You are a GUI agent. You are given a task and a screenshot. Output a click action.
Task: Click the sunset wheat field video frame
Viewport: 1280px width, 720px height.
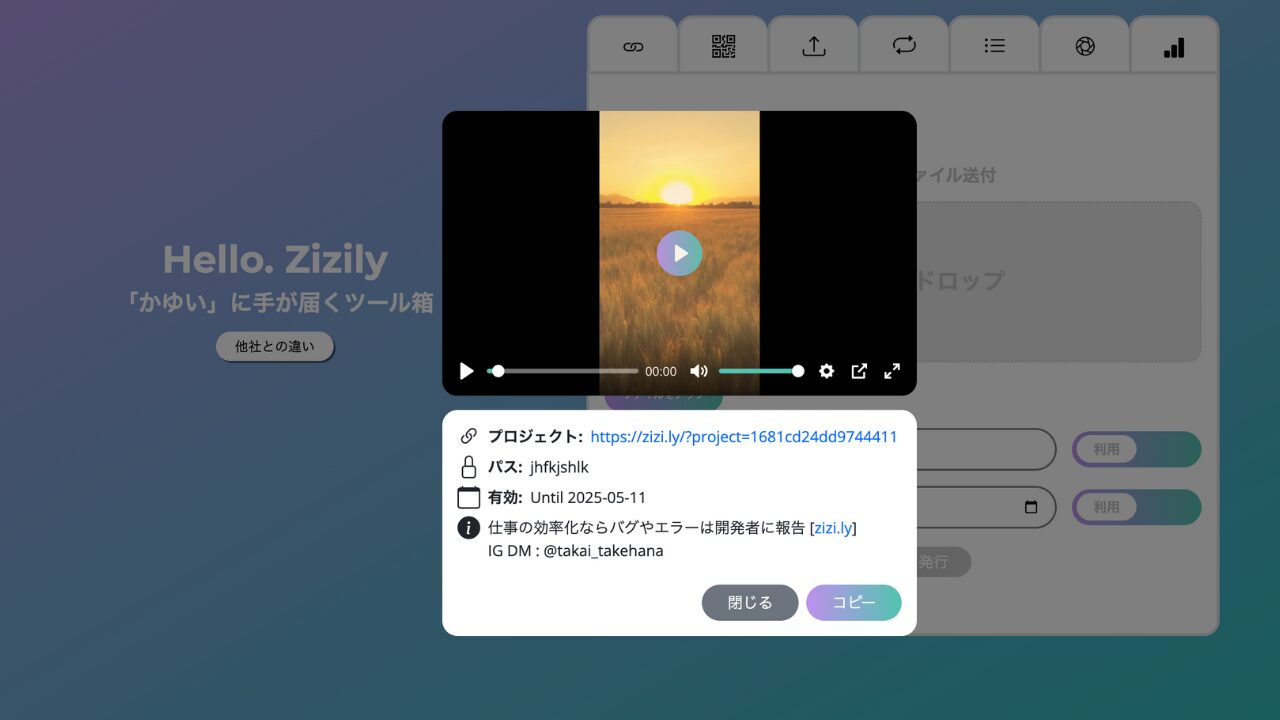(679, 253)
